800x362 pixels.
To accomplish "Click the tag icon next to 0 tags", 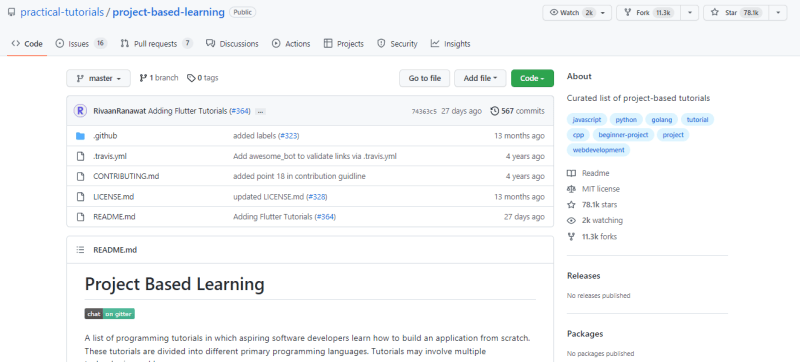I will coord(191,78).
